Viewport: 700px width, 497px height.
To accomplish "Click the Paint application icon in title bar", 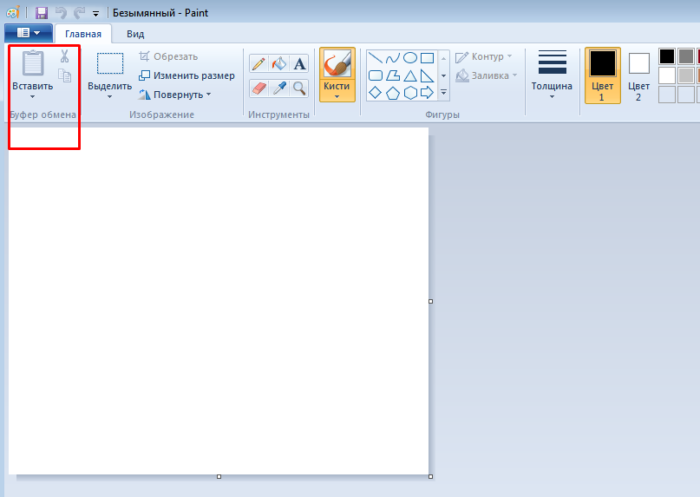I will [x=13, y=12].
